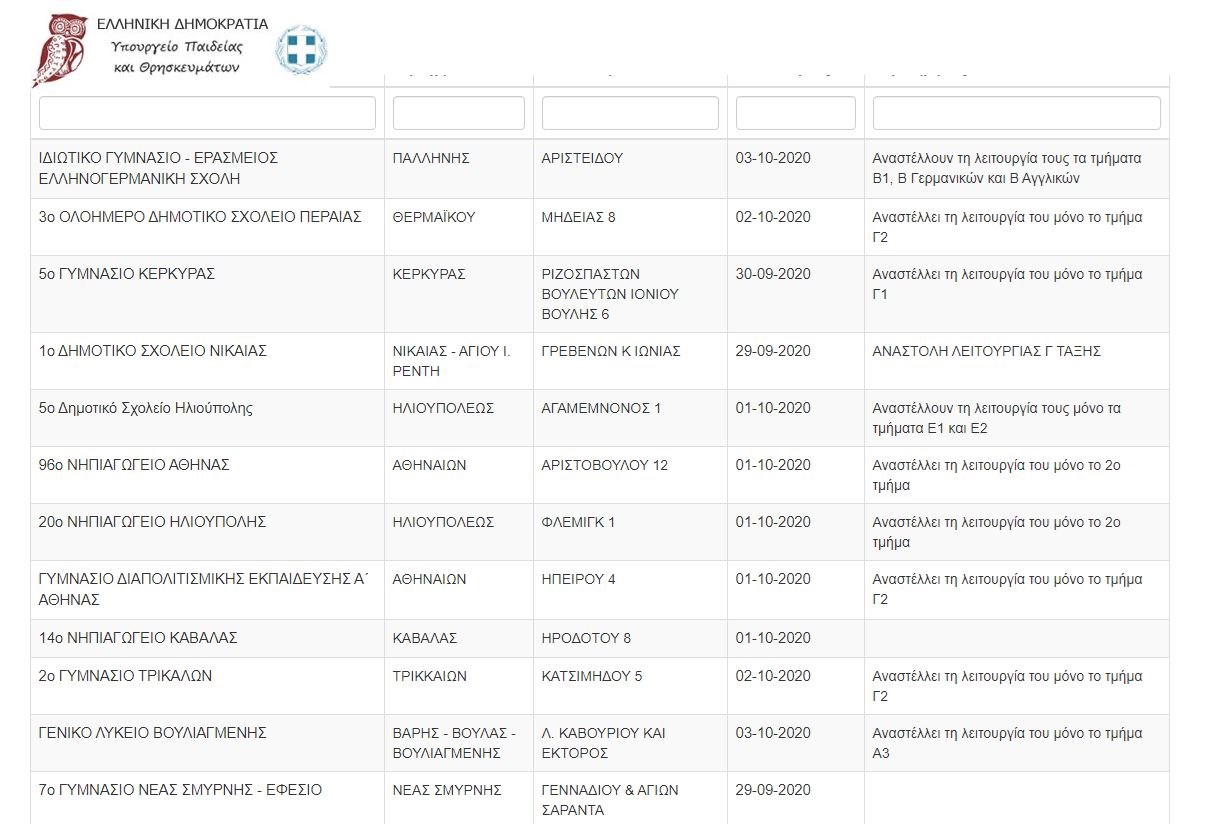Viewport: 1230px width, 824px height.
Task: Click the 2ο ΓΥΜΝΑΣΙΟ ΤΡΙΚΑΛΩΝ entry
Action: point(125,676)
